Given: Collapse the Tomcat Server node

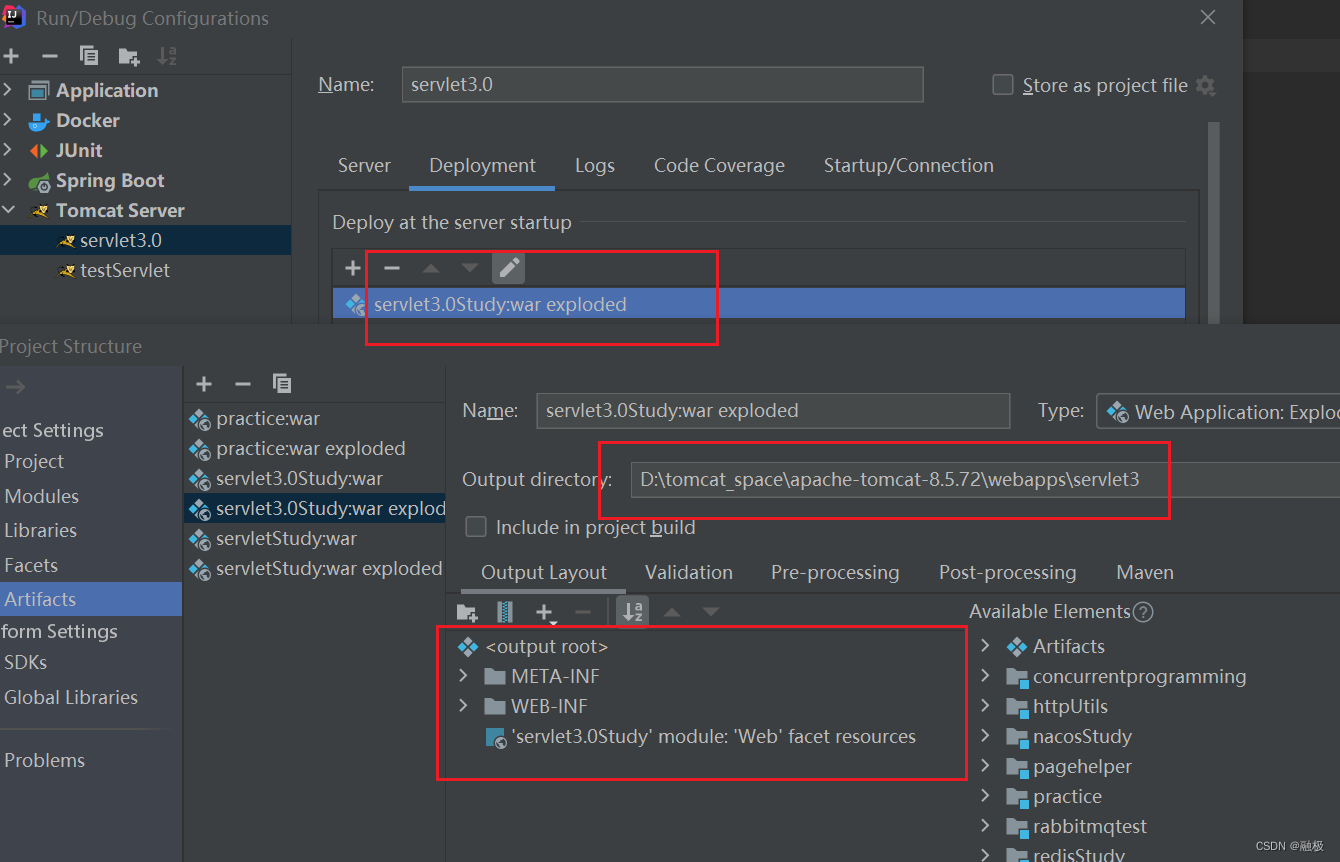Looking at the screenshot, I should (x=9, y=211).
